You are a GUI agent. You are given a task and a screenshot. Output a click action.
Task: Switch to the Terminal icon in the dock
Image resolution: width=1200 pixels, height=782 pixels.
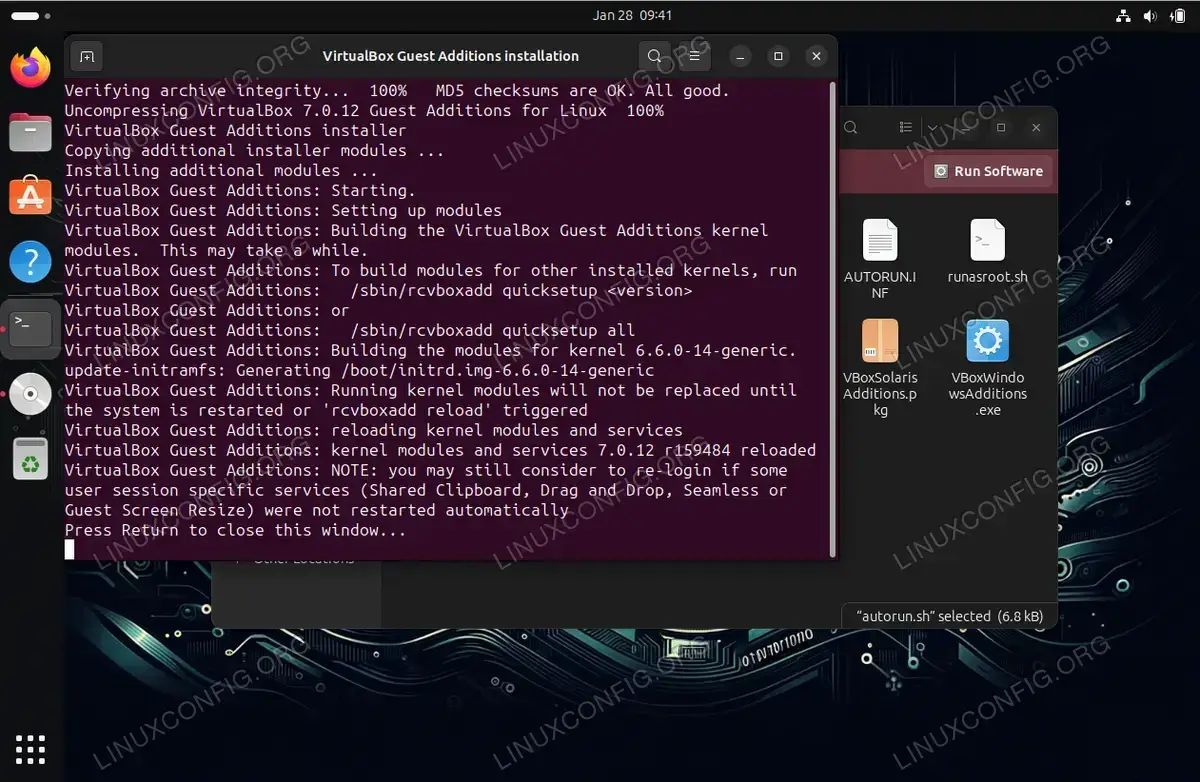tap(31, 328)
